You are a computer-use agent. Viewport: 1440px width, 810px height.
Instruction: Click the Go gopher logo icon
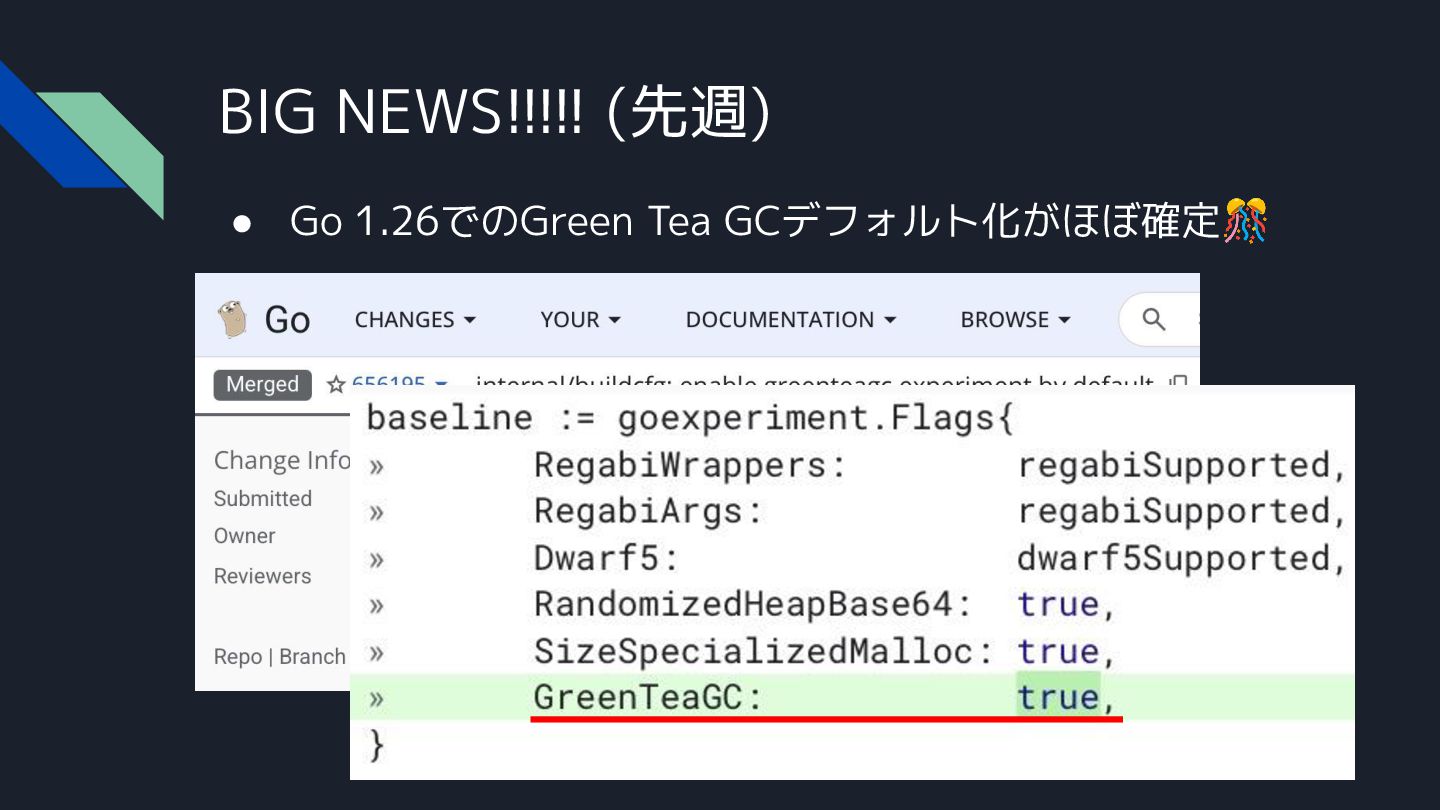pos(232,319)
